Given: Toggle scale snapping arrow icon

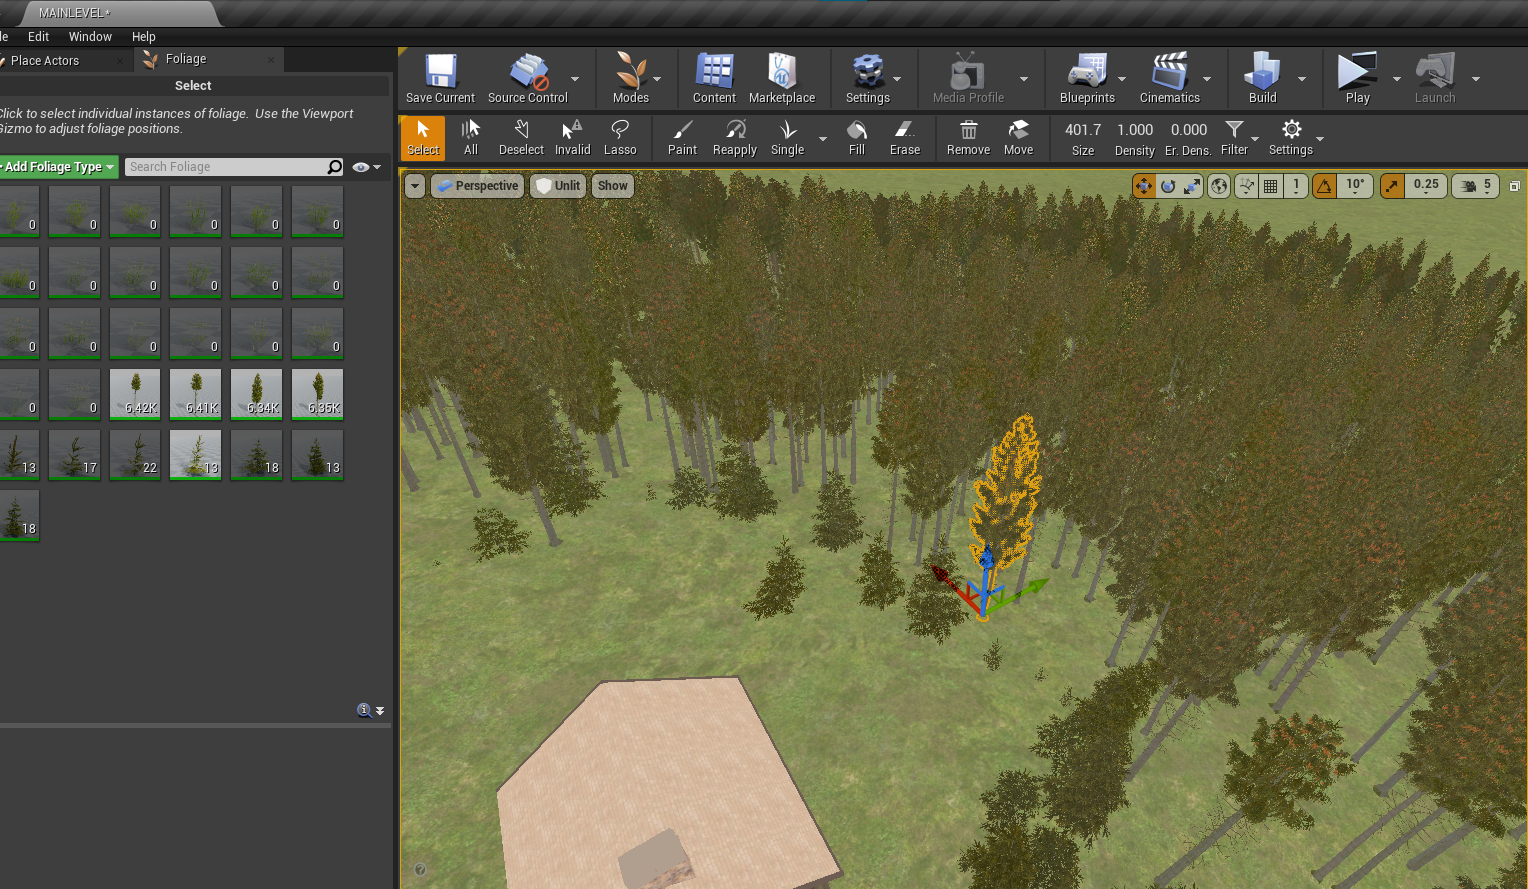Looking at the screenshot, I should pos(1392,186).
